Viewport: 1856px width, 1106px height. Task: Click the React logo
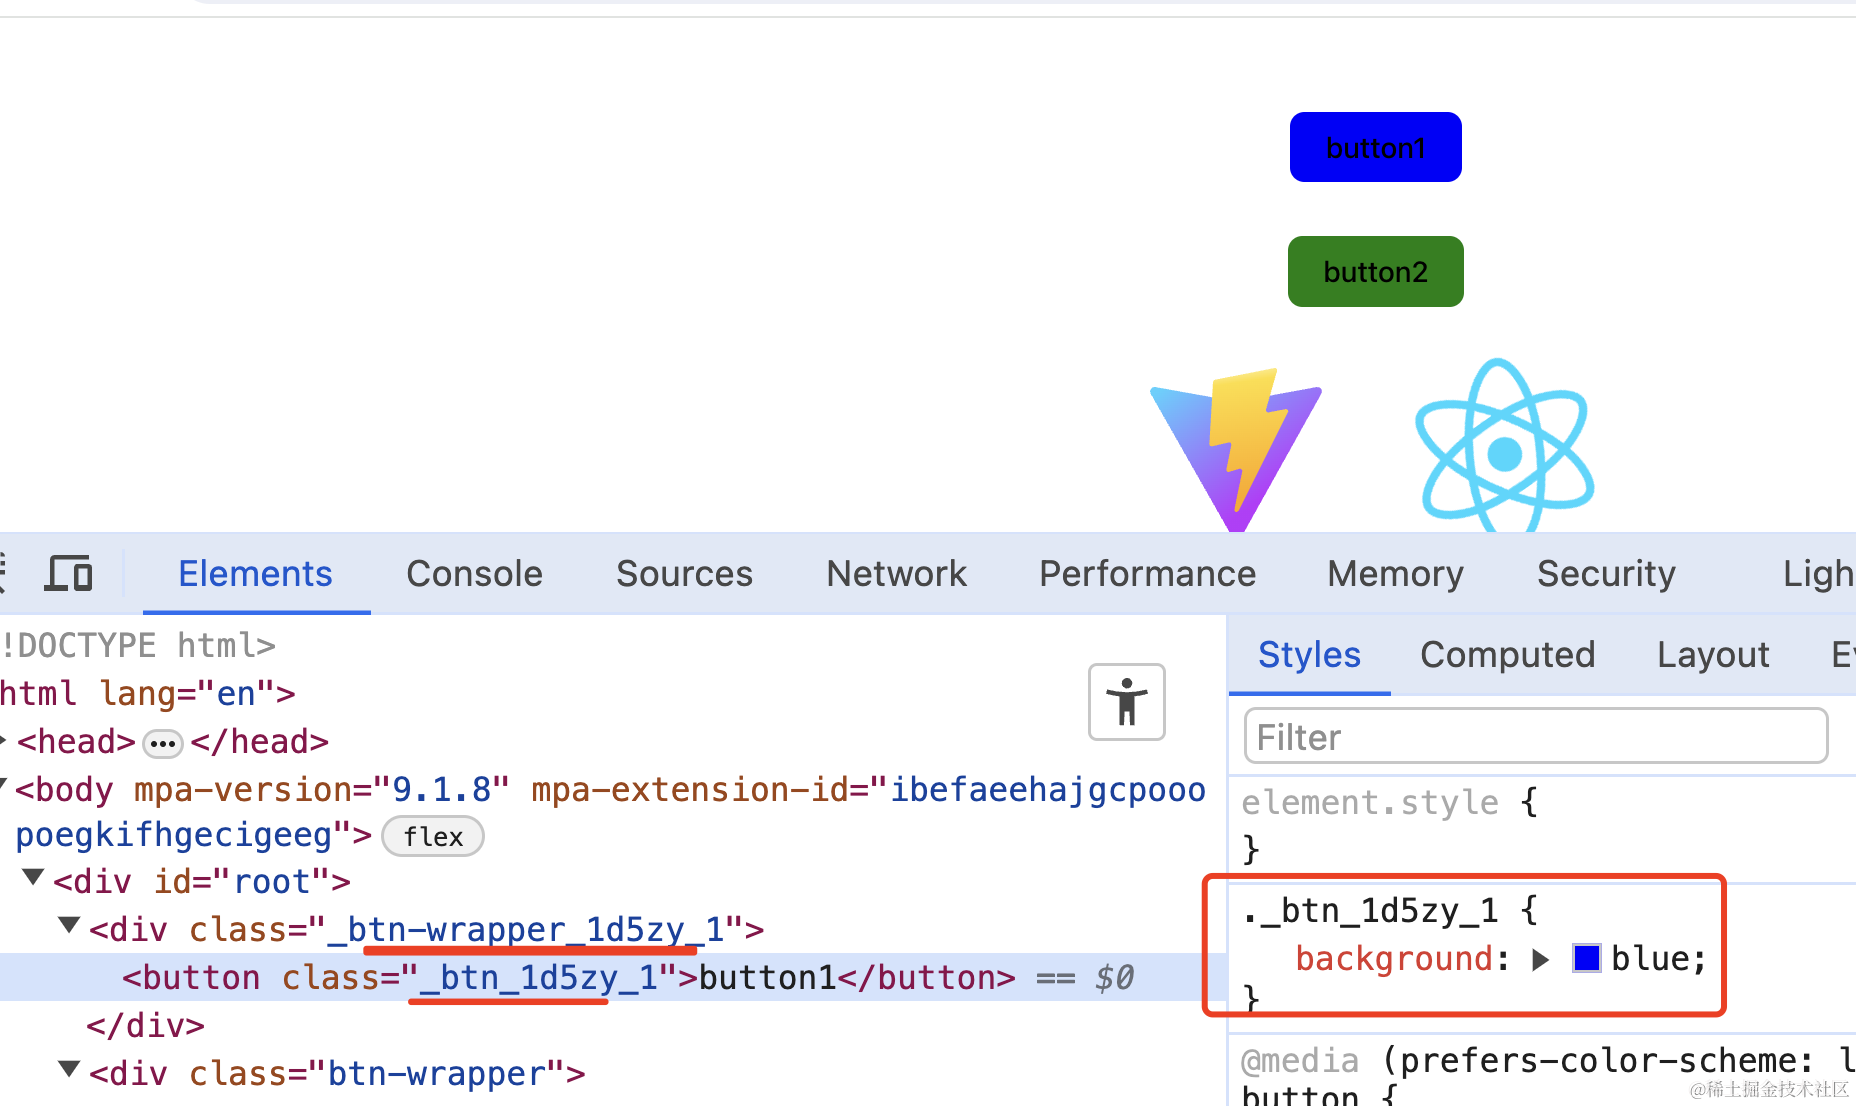1504,446
